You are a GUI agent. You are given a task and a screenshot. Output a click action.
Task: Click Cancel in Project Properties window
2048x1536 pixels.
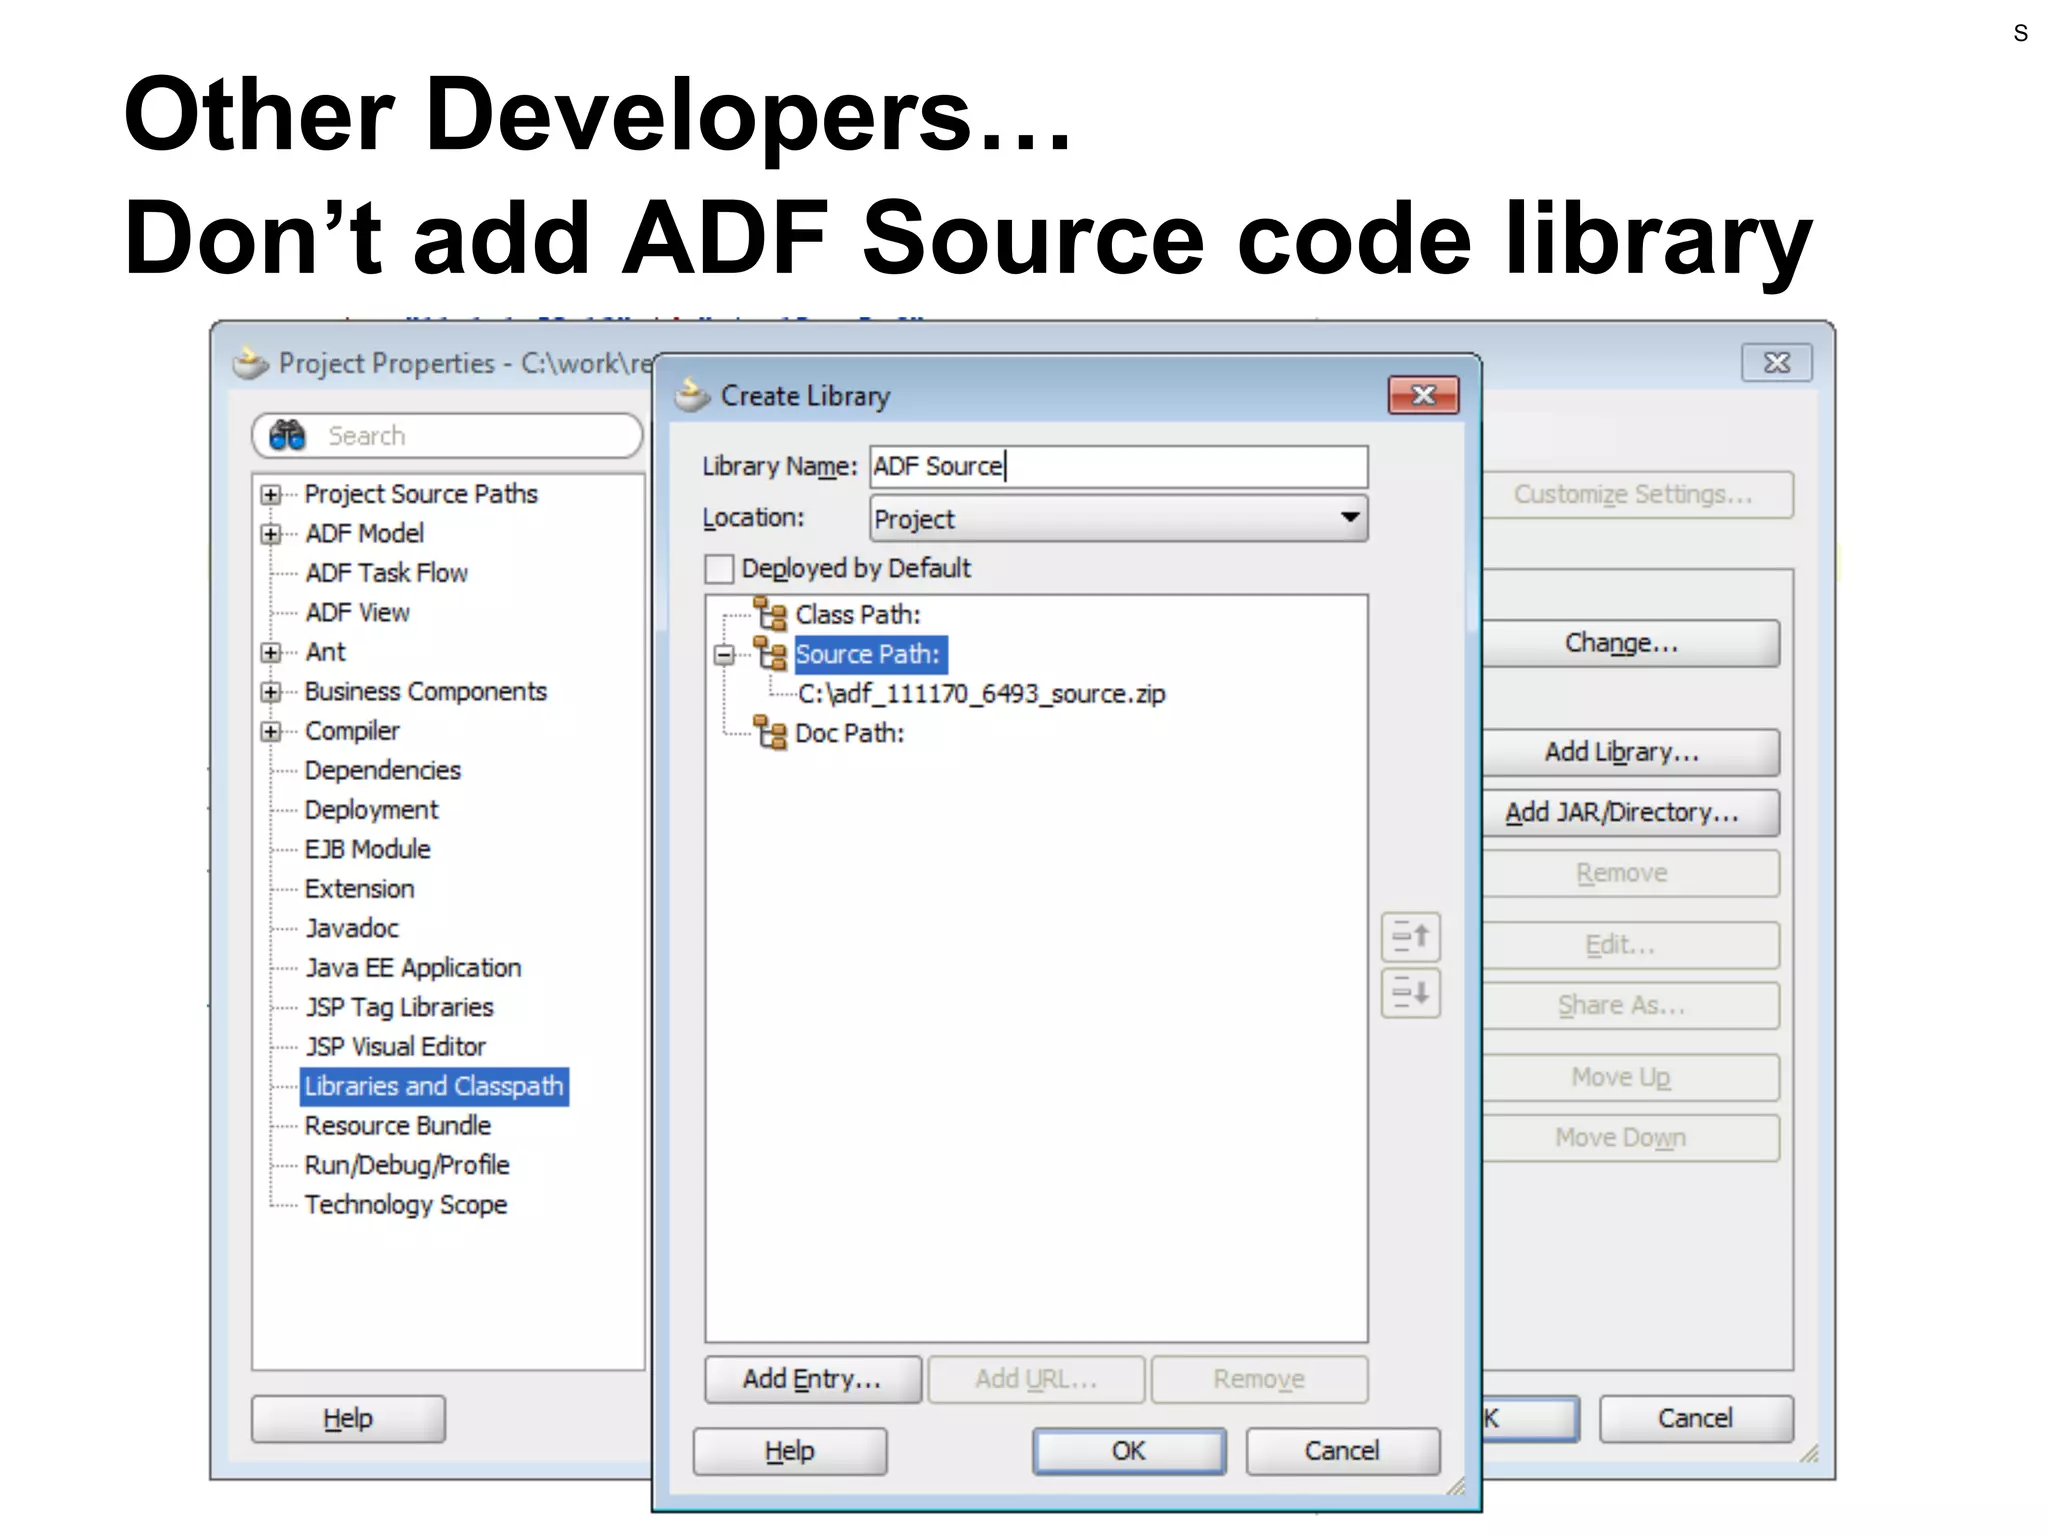click(1696, 1419)
